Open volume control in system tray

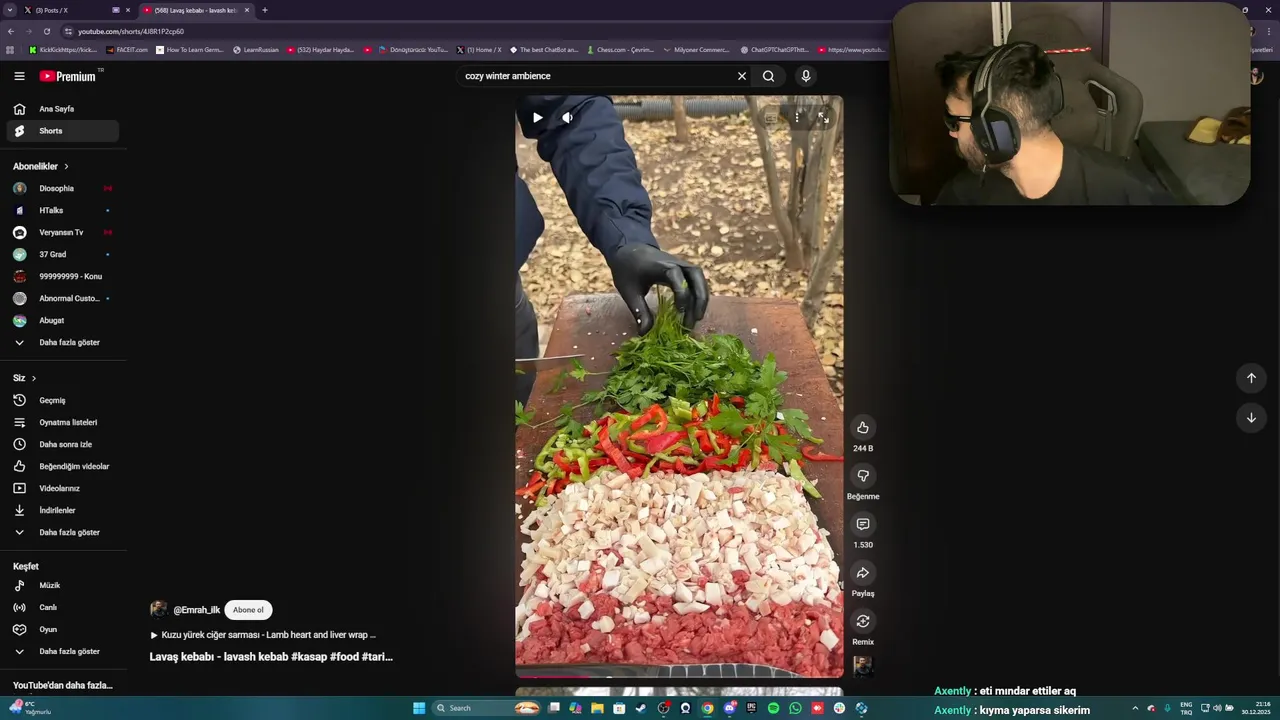(x=1217, y=708)
